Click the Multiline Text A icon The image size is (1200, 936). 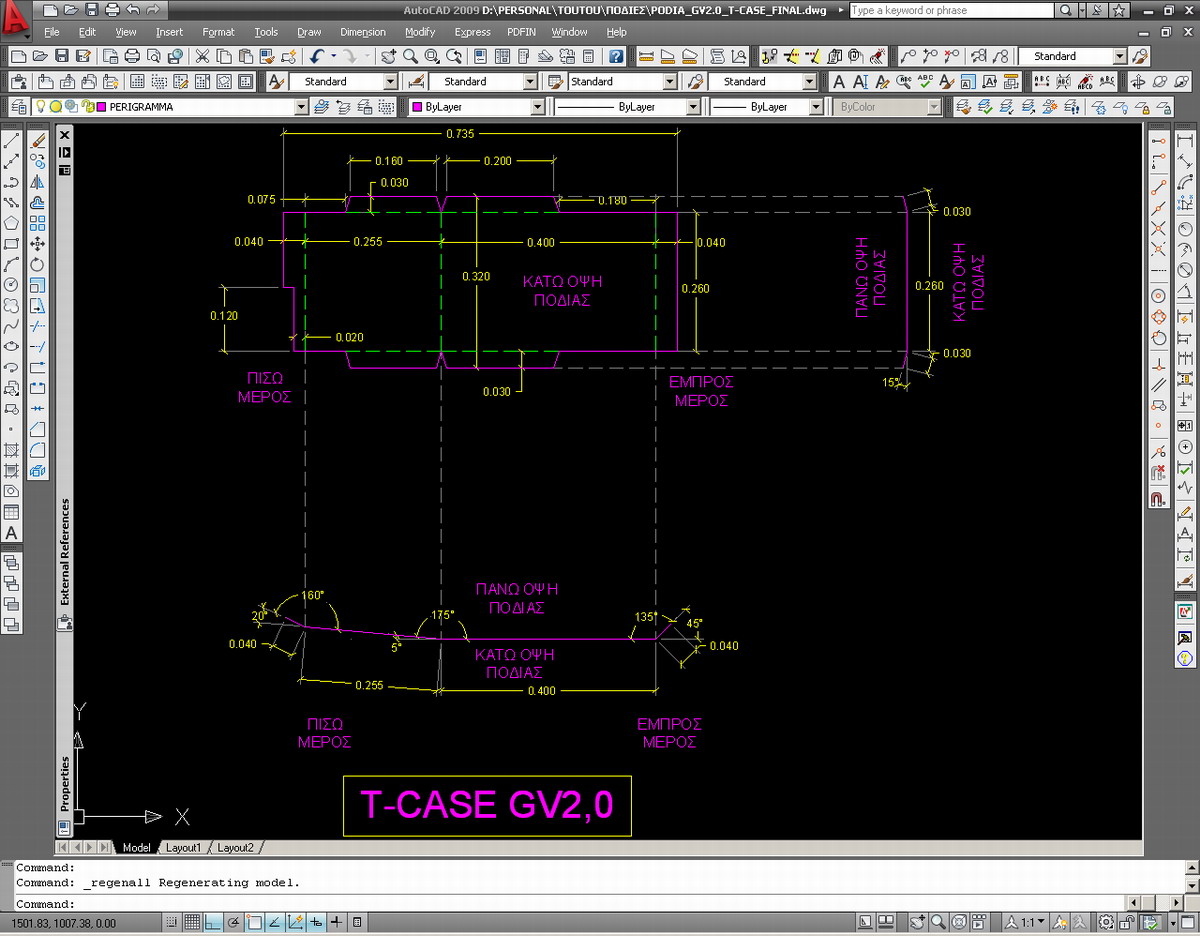tap(838, 82)
